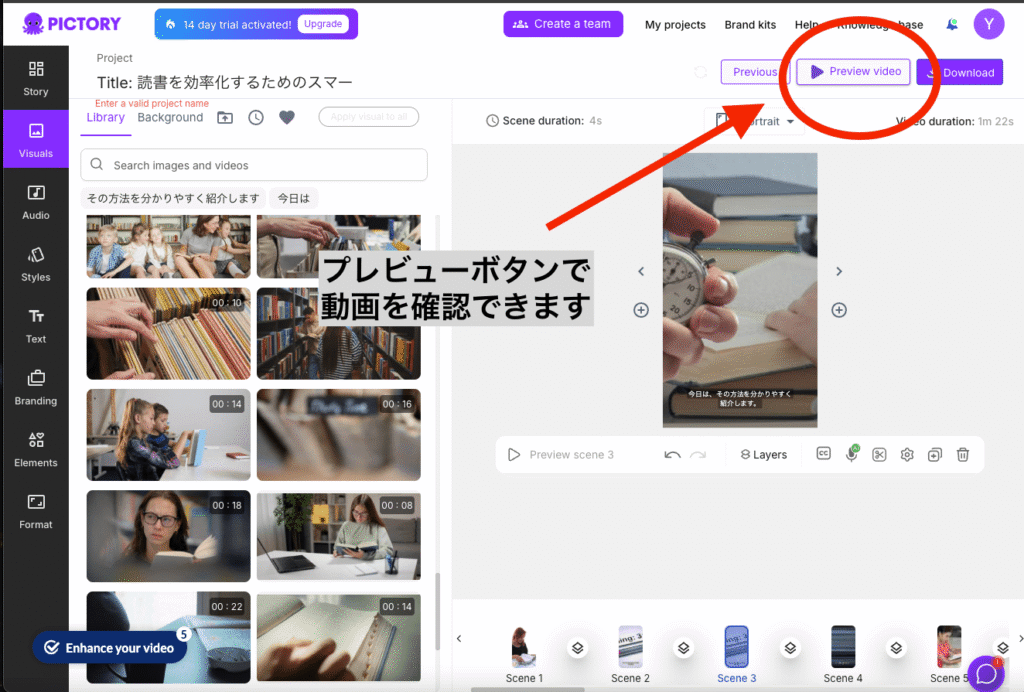Switch to the Background tab
Screen dimensions: 1024x692
coord(170,118)
